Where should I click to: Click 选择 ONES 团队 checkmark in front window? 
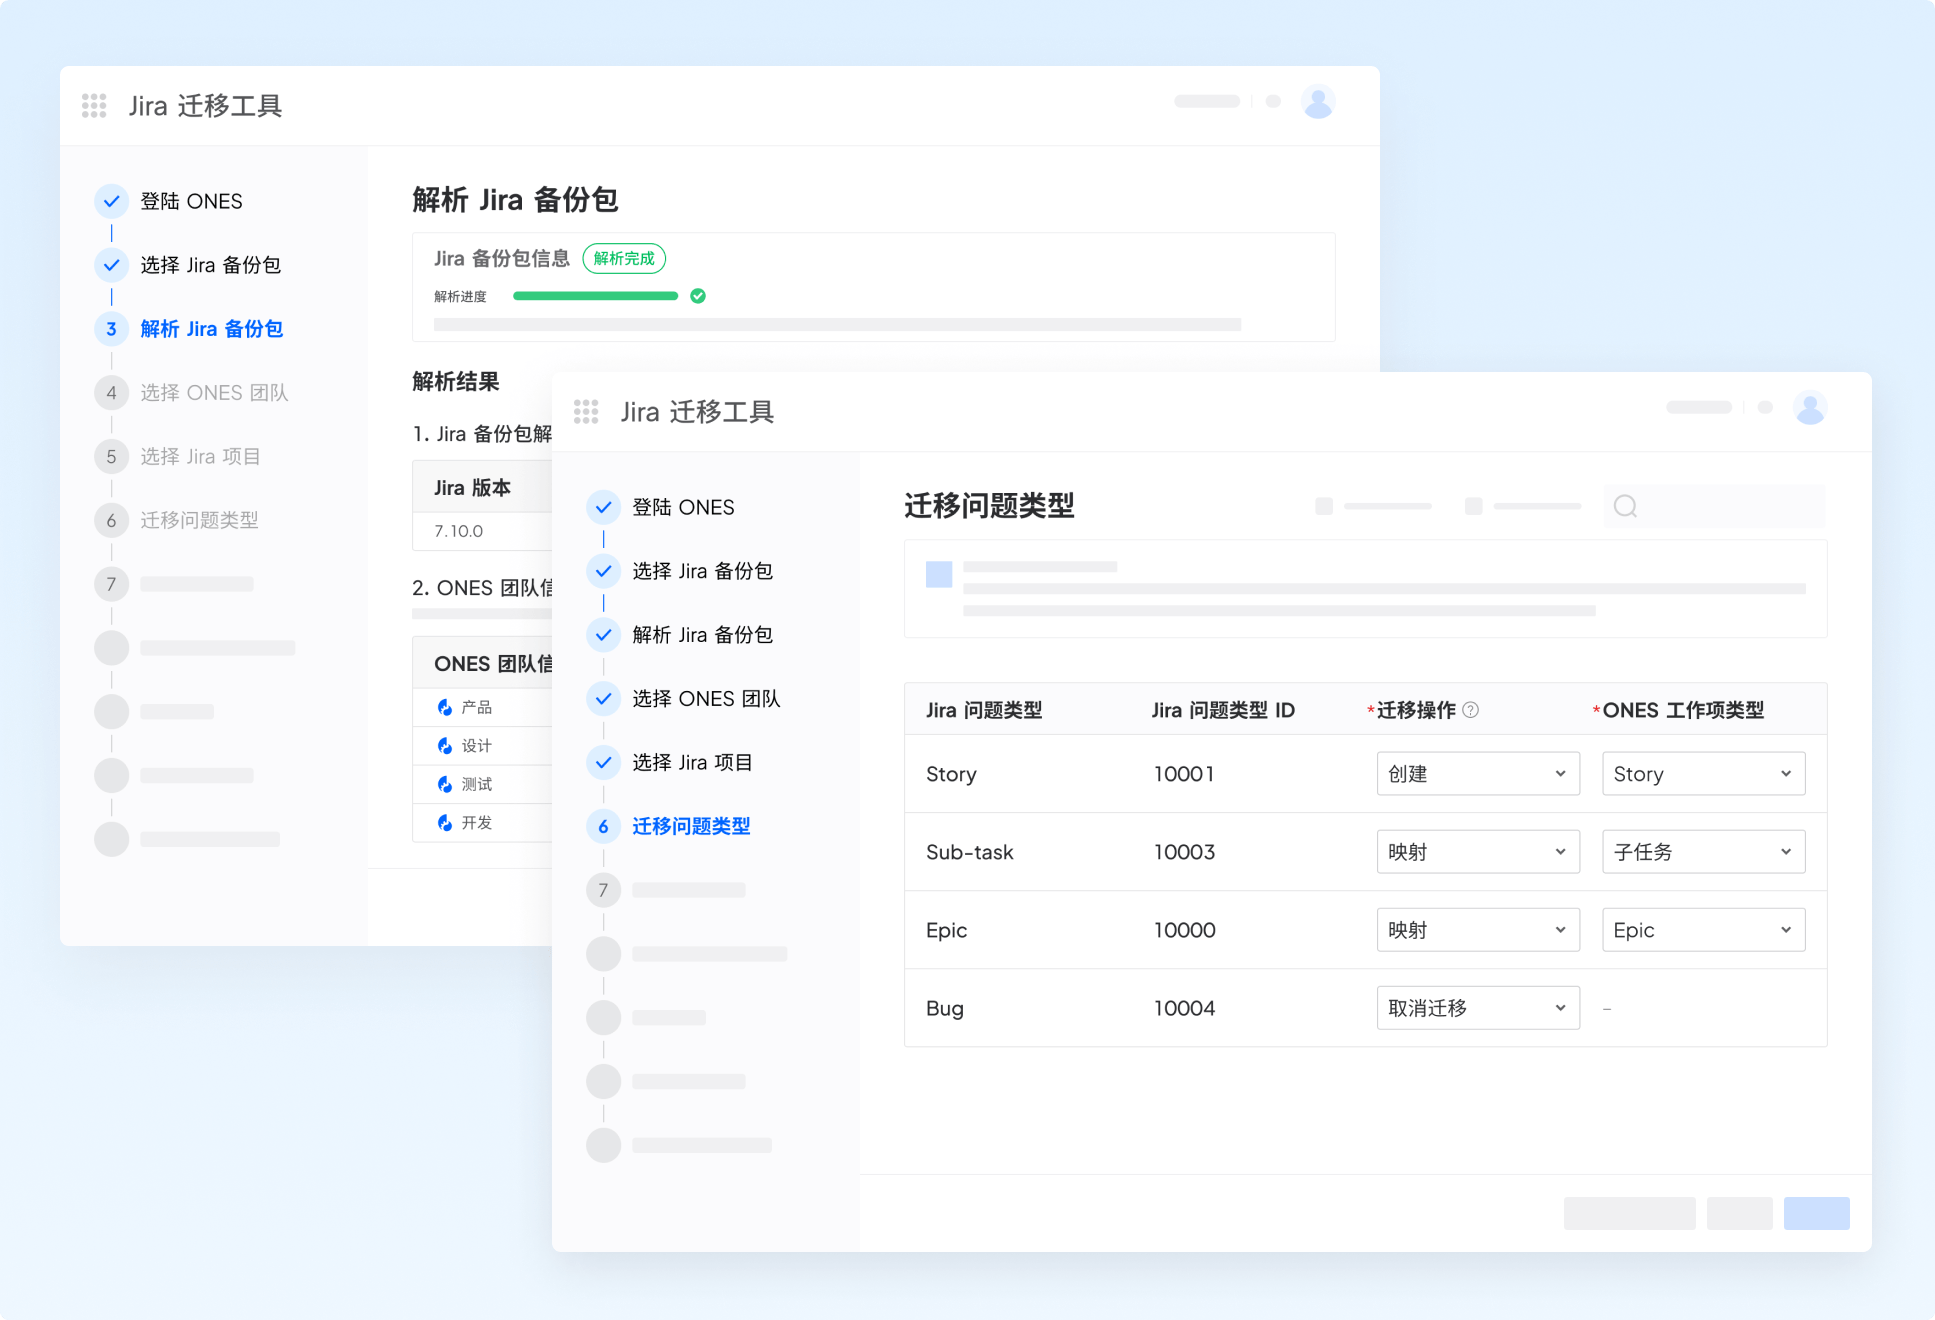604,699
